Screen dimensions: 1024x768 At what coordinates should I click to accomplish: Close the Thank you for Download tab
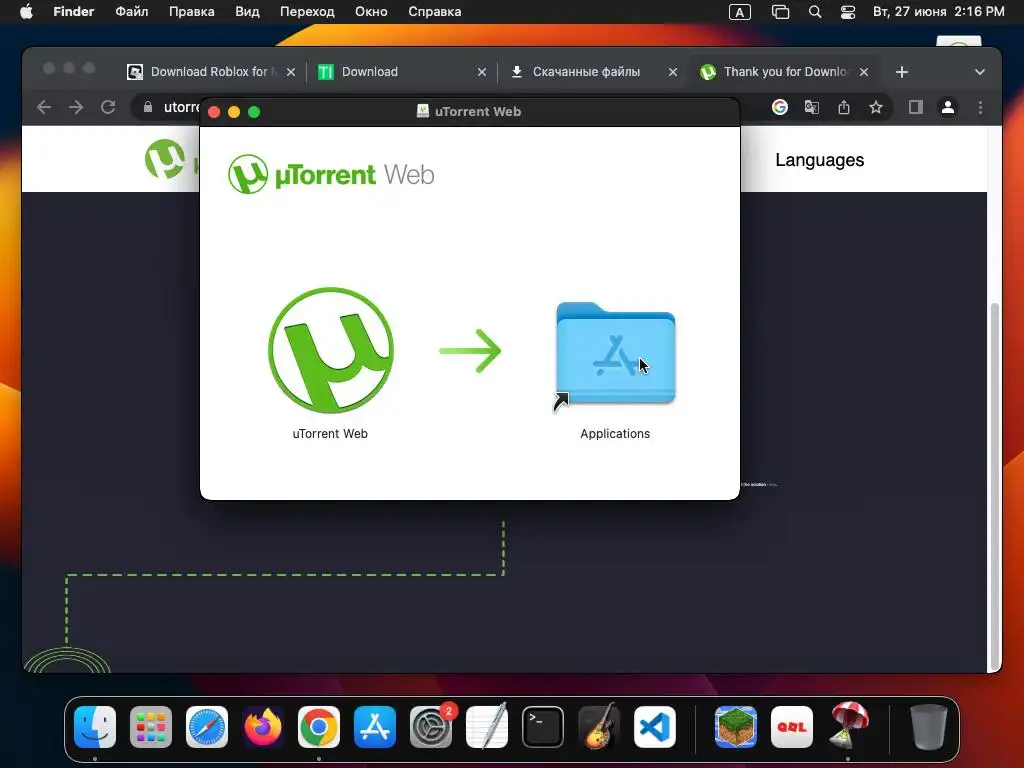pos(864,72)
